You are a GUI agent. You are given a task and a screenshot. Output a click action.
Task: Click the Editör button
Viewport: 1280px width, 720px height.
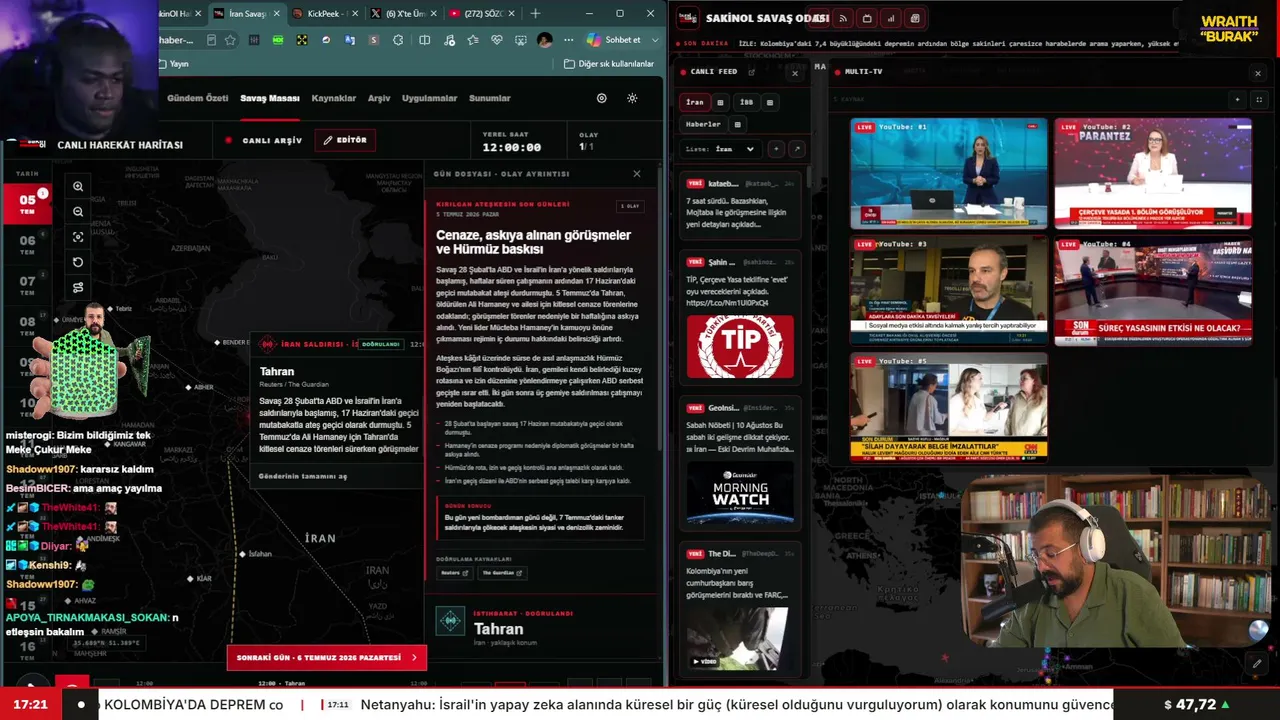(x=345, y=140)
